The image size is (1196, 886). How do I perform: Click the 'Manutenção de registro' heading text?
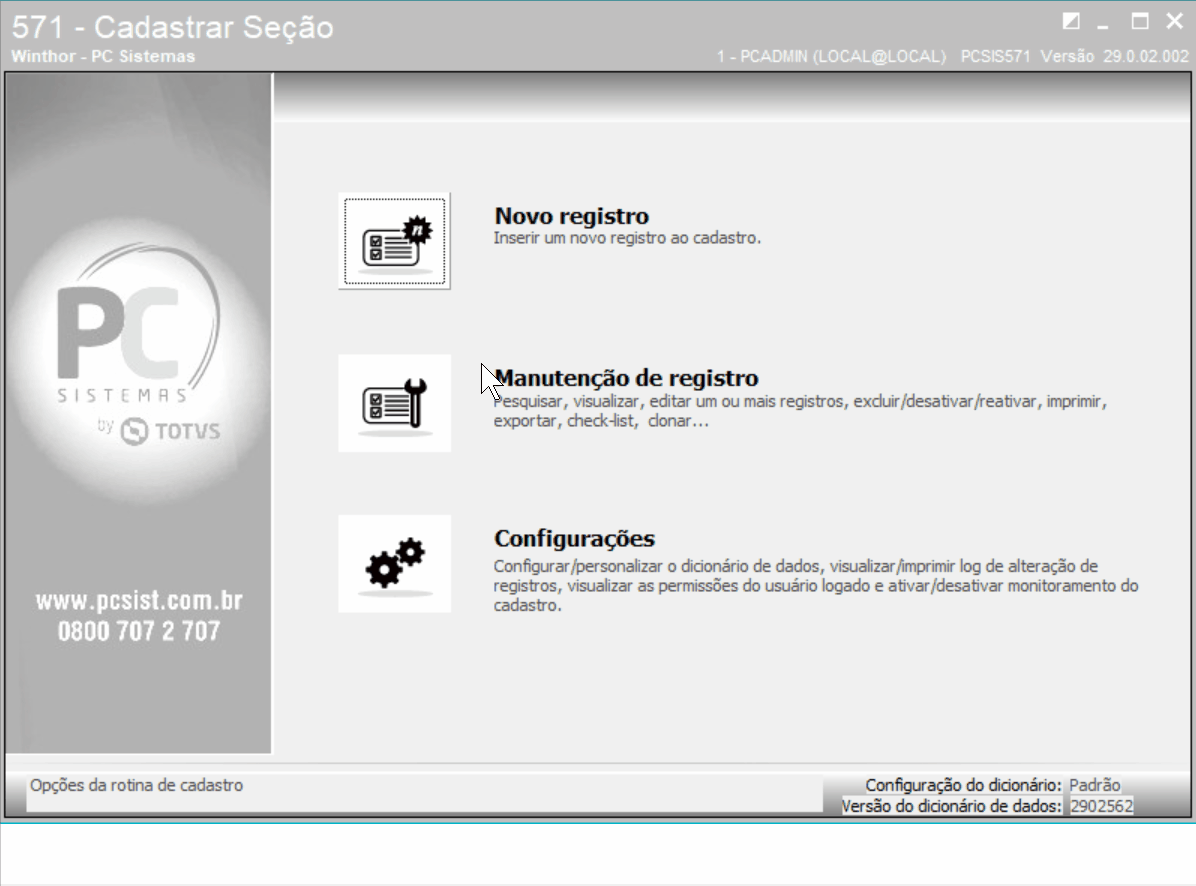tap(626, 378)
